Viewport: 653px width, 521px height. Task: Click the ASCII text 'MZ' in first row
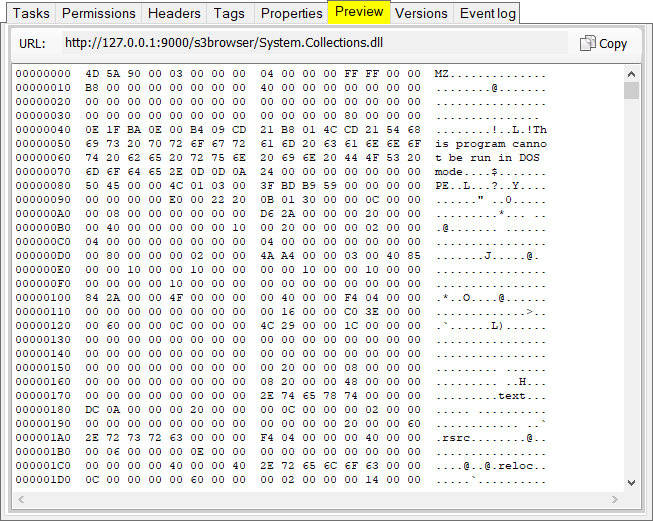coord(441,74)
